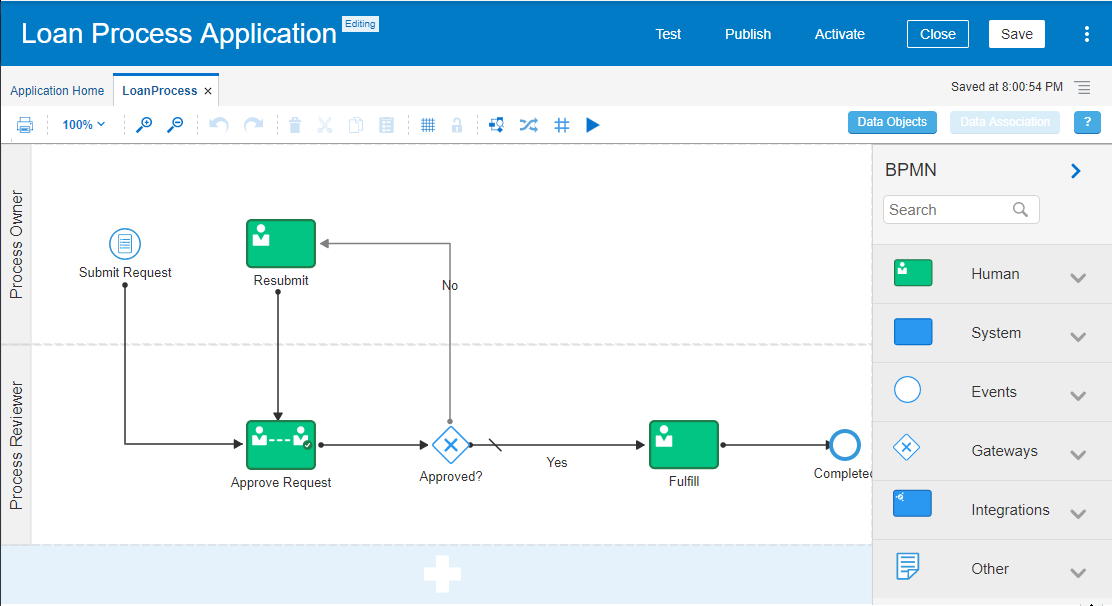Click the Close button in the header
The height and width of the screenshot is (606, 1112).
coord(938,34)
